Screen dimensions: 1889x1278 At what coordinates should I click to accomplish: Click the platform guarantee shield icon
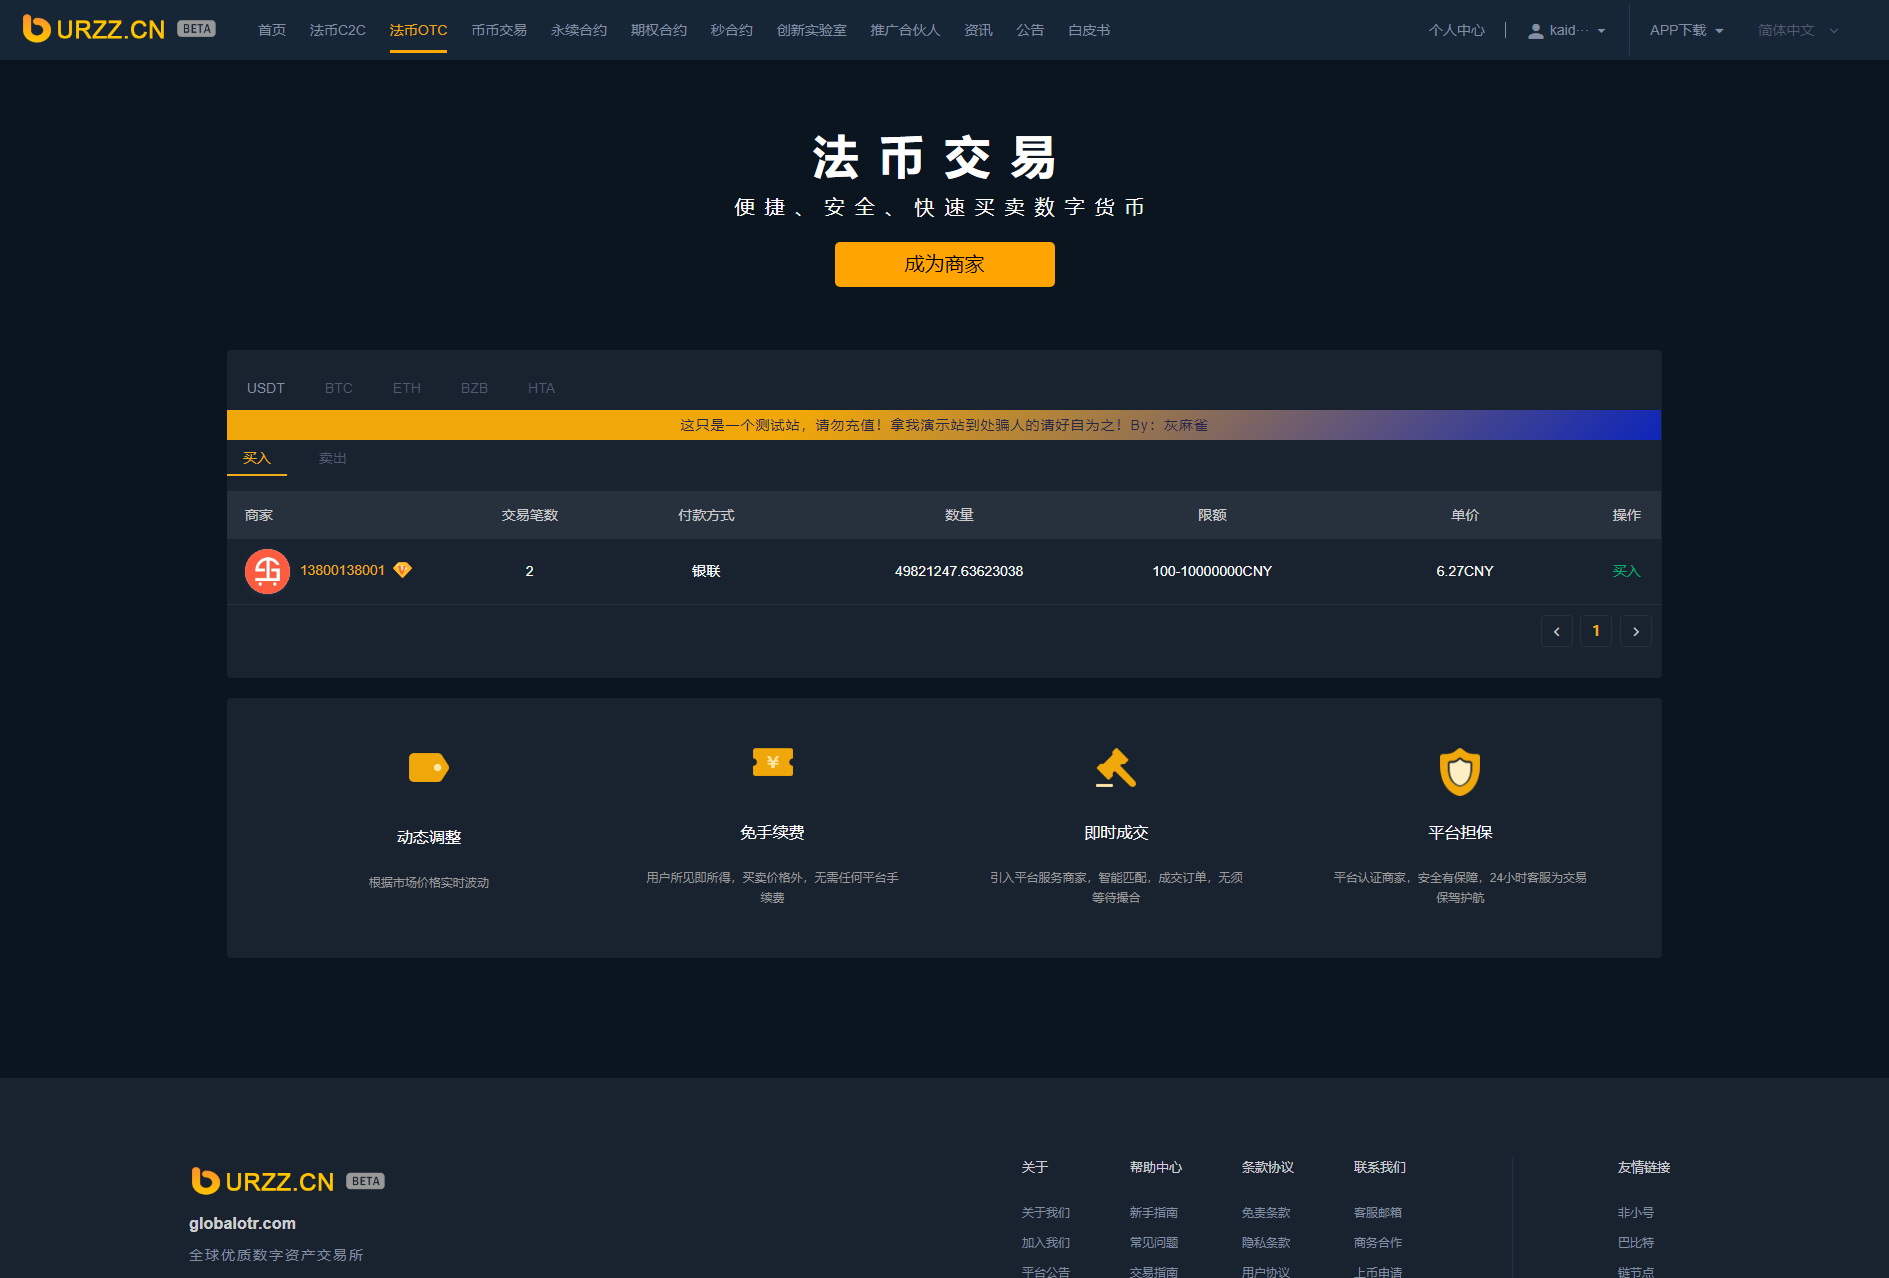tap(1459, 771)
